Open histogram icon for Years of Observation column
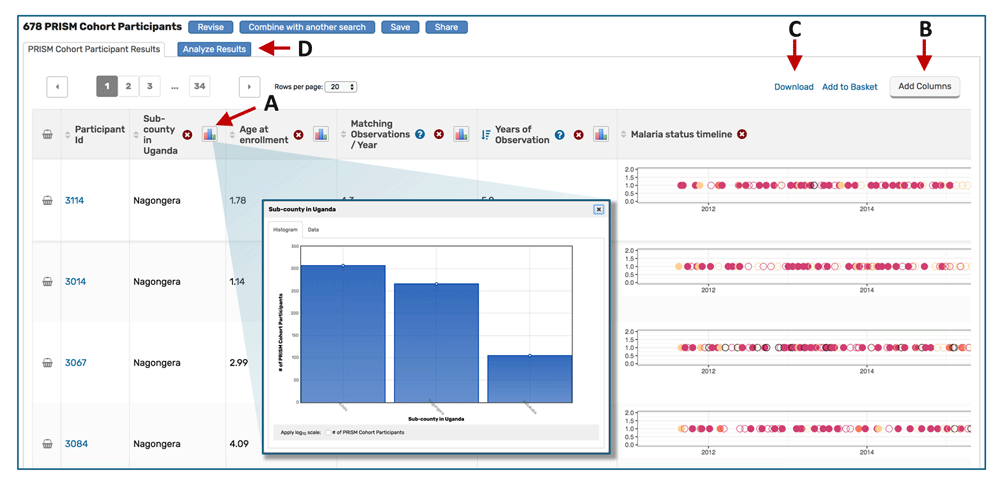This screenshot has width=1000, height=487. 600,134
